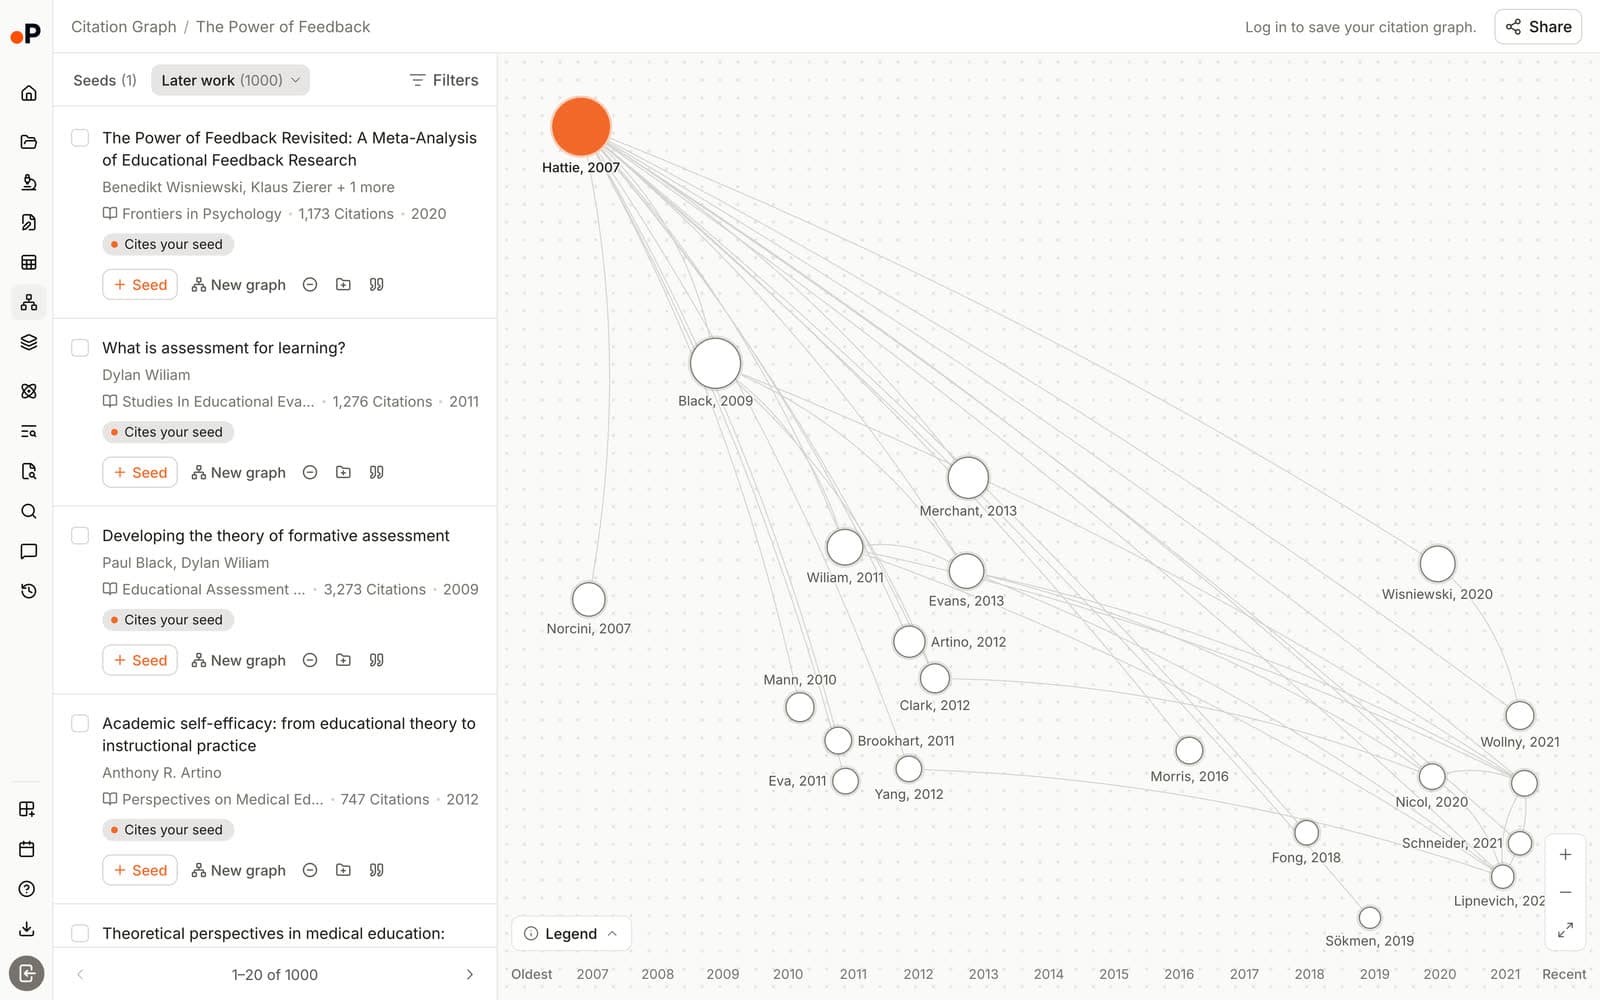The width and height of the screenshot is (1600, 1000).
Task: Open the help question mark icon
Action: pyautogui.click(x=27, y=889)
